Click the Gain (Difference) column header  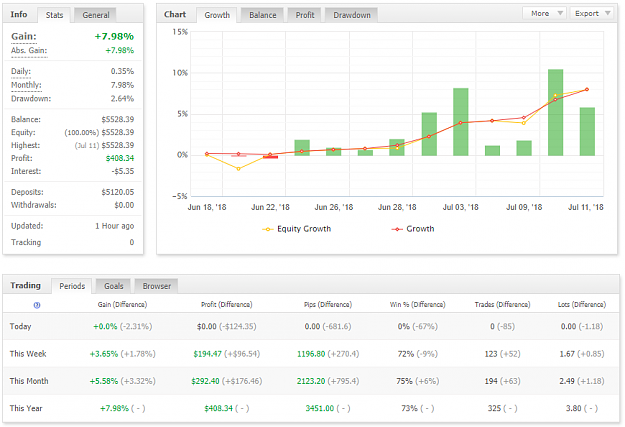pyautogui.click(x=122, y=305)
